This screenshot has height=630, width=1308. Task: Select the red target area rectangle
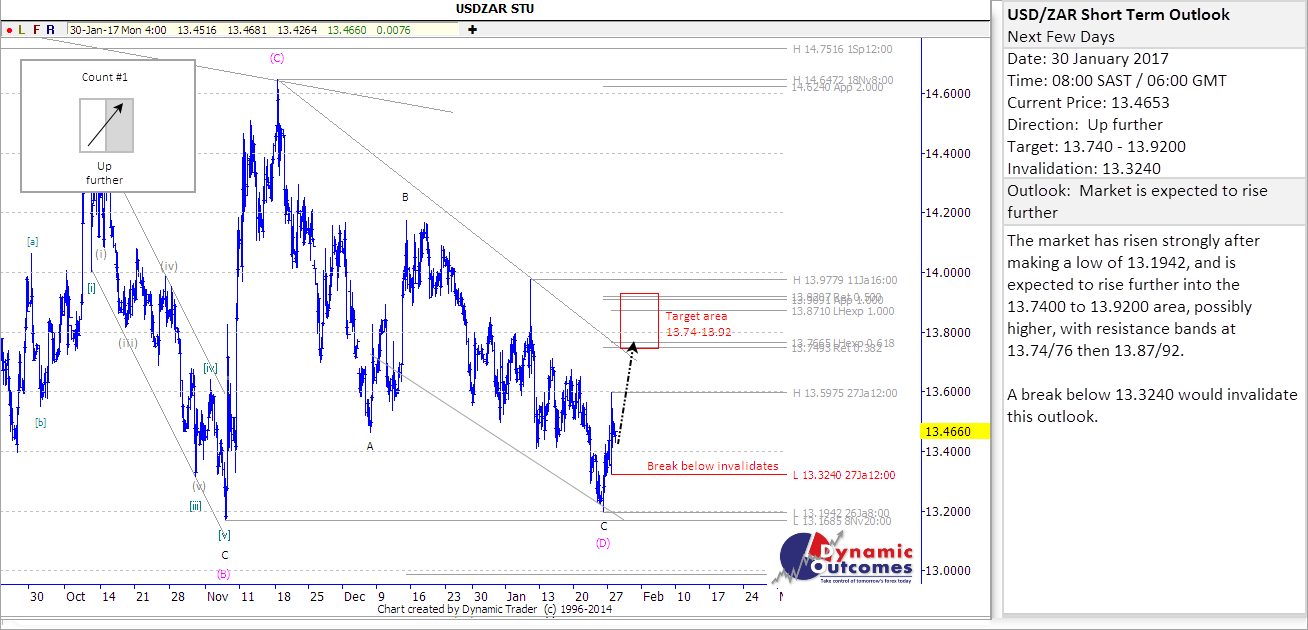tap(639, 321)
